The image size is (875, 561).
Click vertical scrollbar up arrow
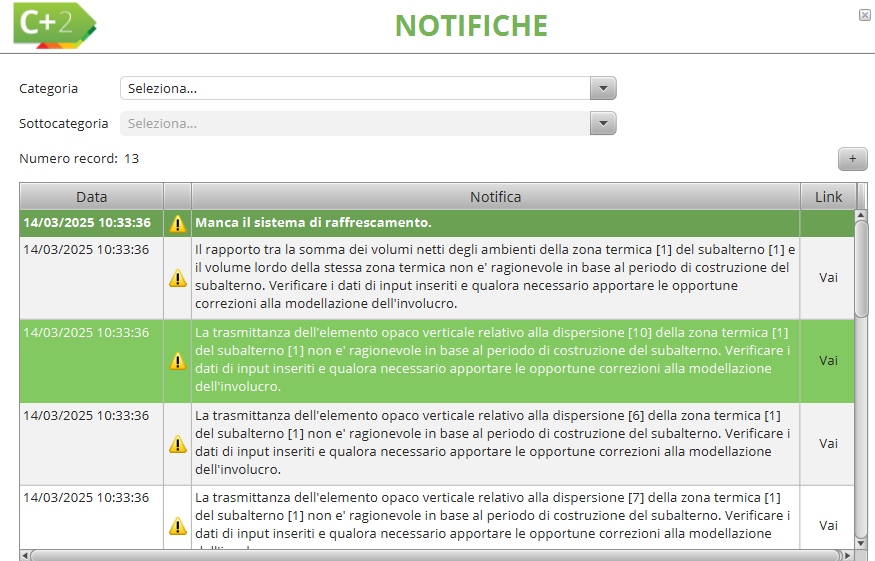pos(861,215)
